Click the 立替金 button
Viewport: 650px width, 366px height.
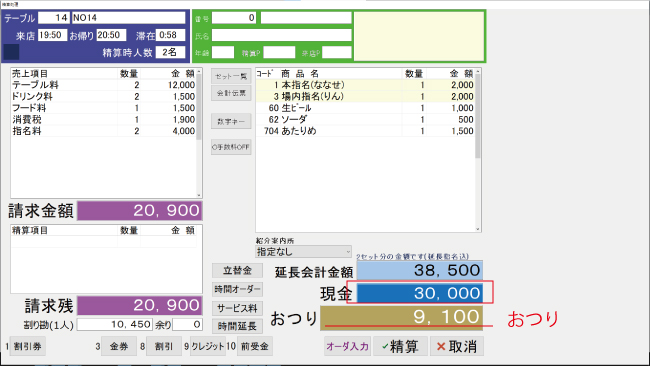coord(237,271)
